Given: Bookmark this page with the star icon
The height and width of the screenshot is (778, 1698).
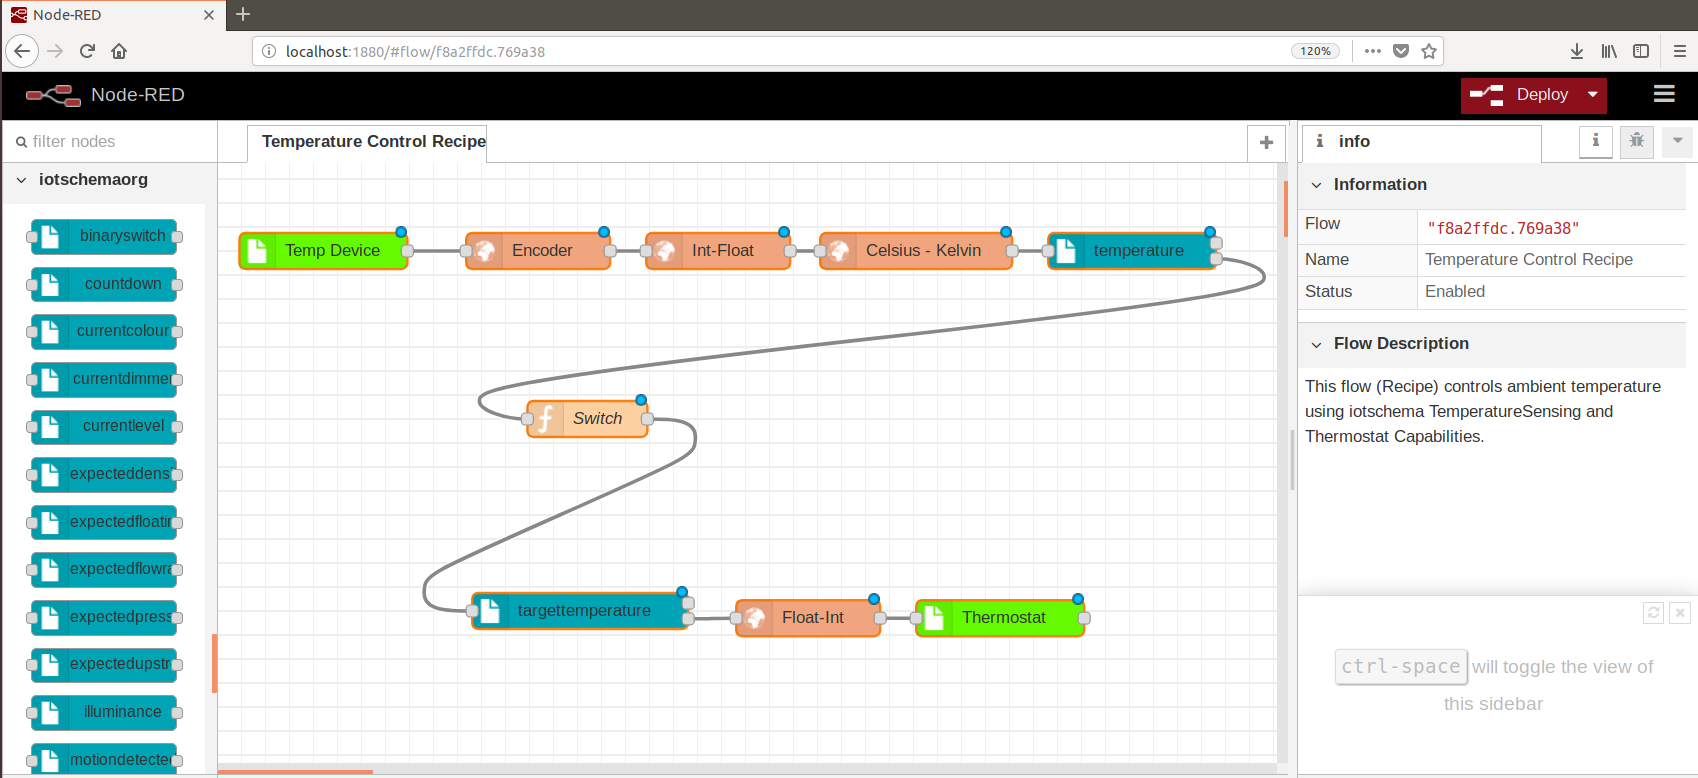Looking at the screenshot, I should coord(1429,51).
